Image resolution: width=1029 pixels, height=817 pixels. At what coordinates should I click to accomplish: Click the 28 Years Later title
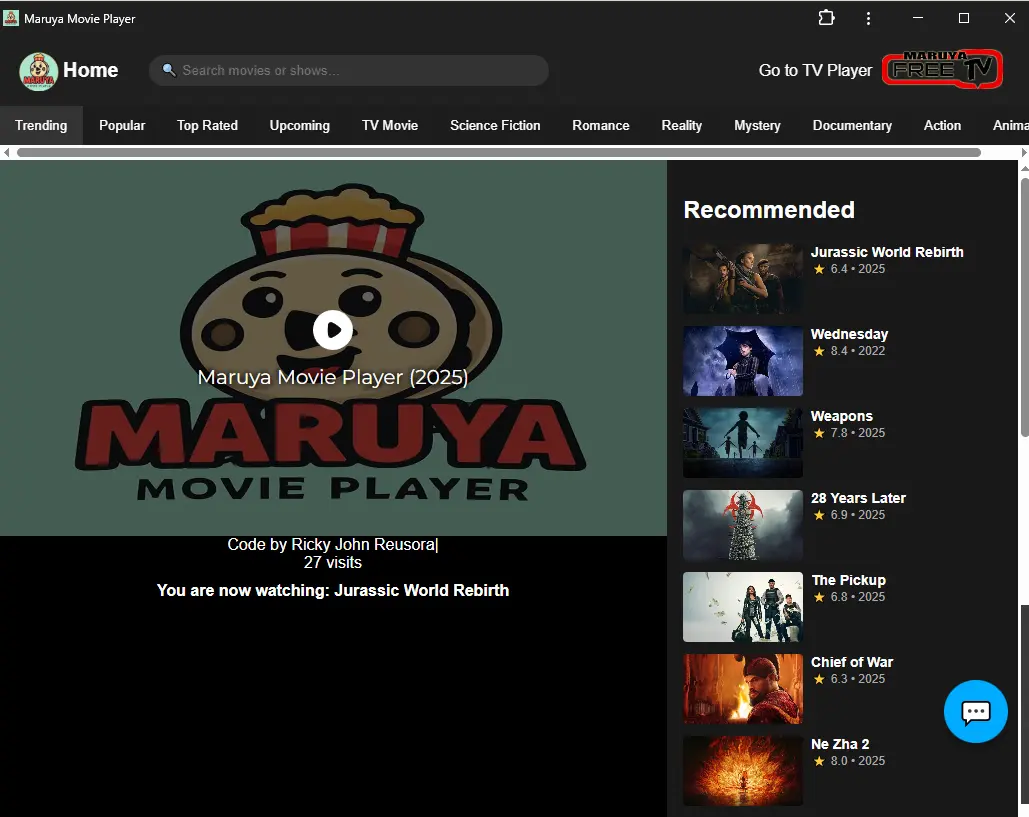pos(858,498)
